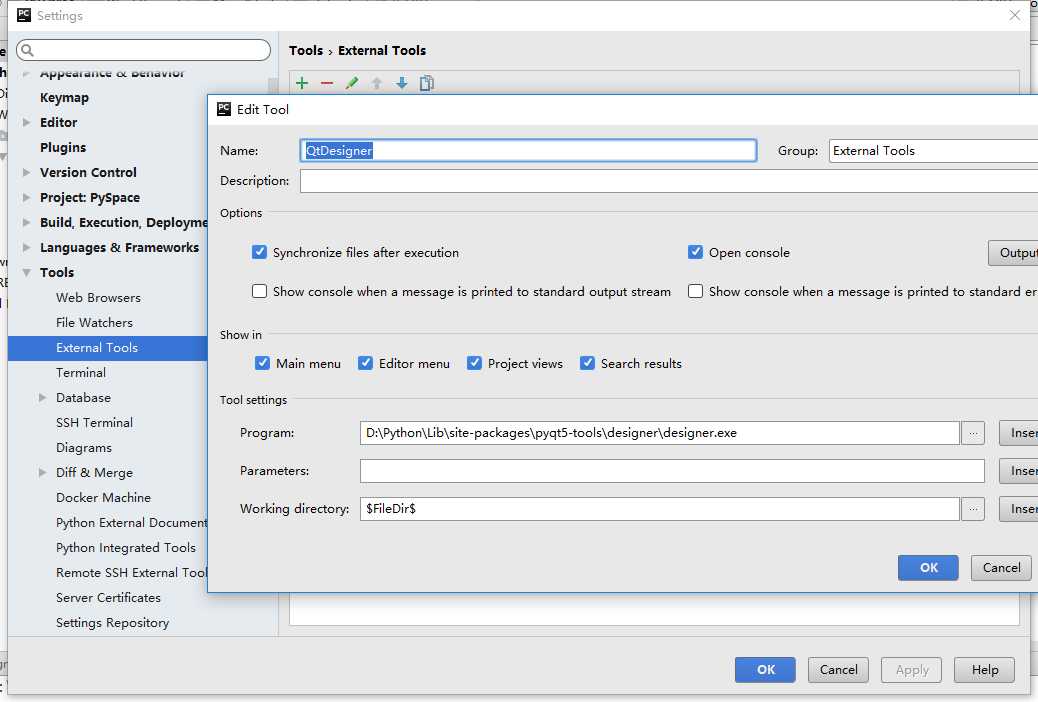
Task: Move tool down with the blue down arrow
Action: point(402,83)
